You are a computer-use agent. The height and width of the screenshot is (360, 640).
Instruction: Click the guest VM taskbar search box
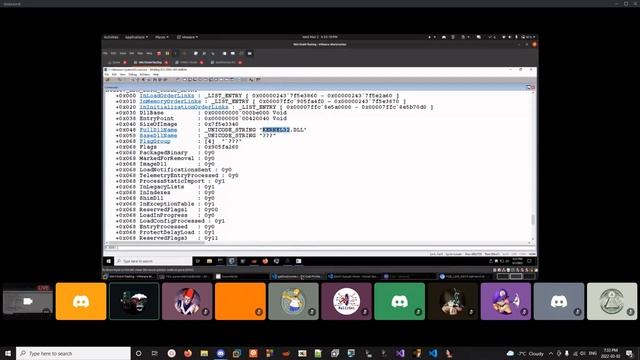(x=153, y=261)
